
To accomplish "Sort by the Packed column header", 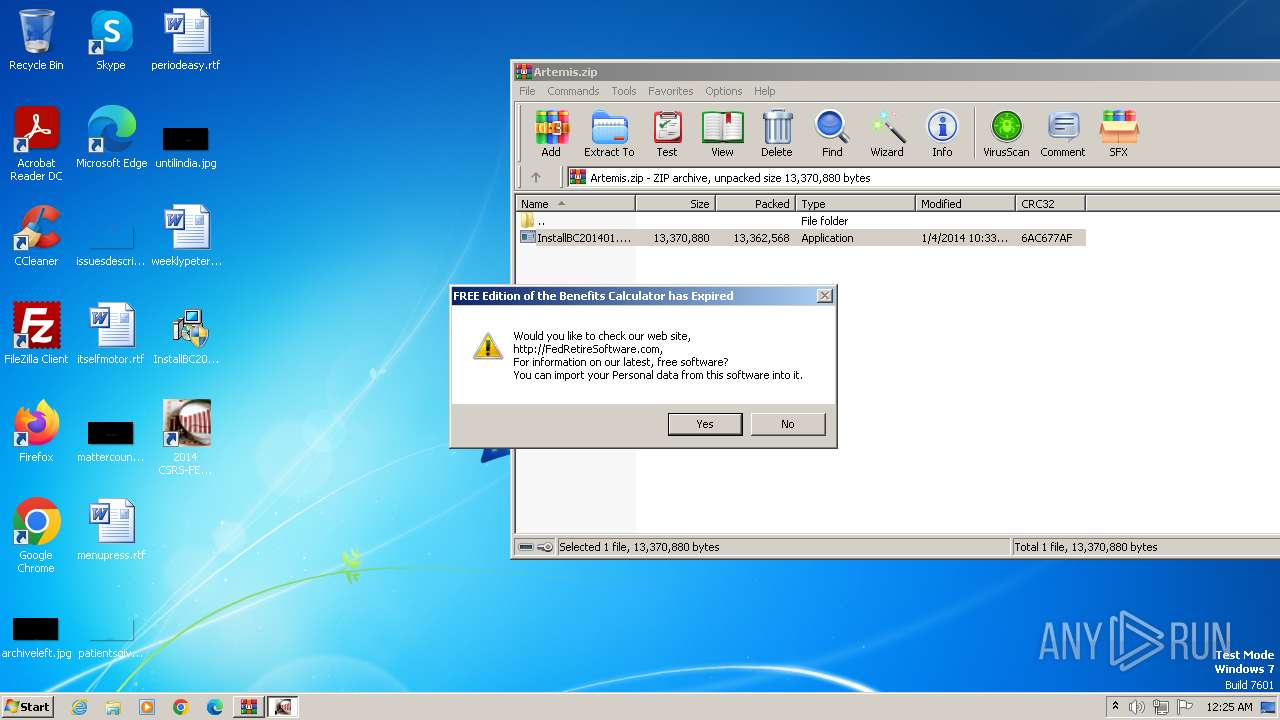I will click(755, 203).
